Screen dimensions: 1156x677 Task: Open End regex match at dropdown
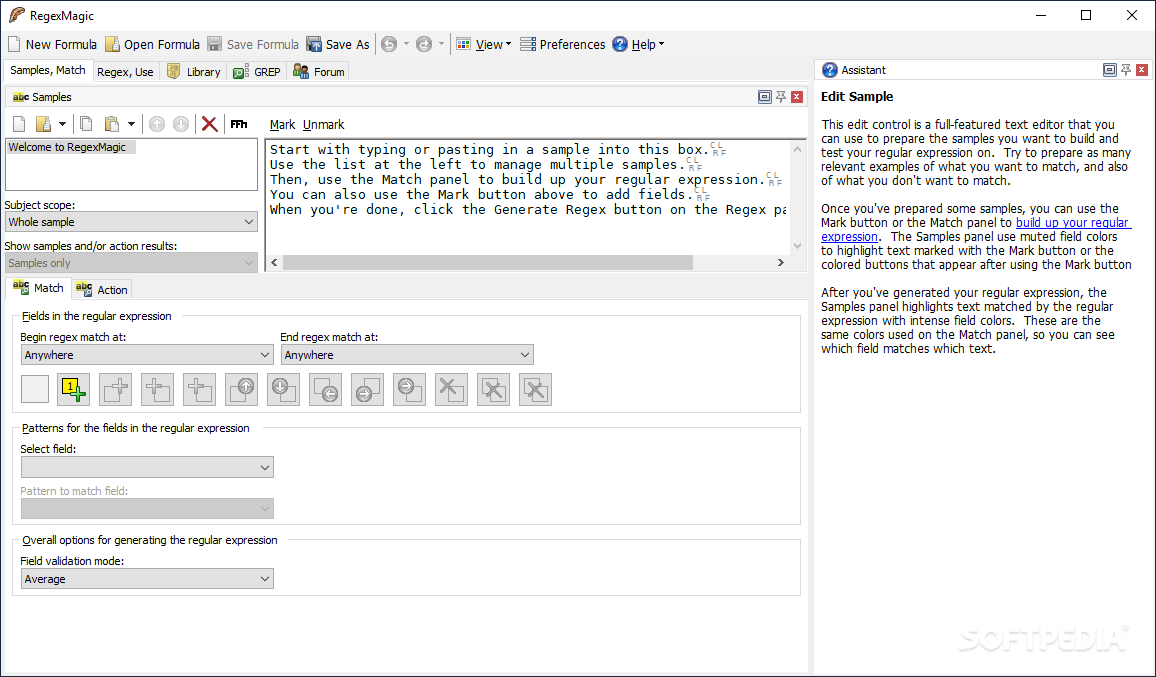point(407,355)
